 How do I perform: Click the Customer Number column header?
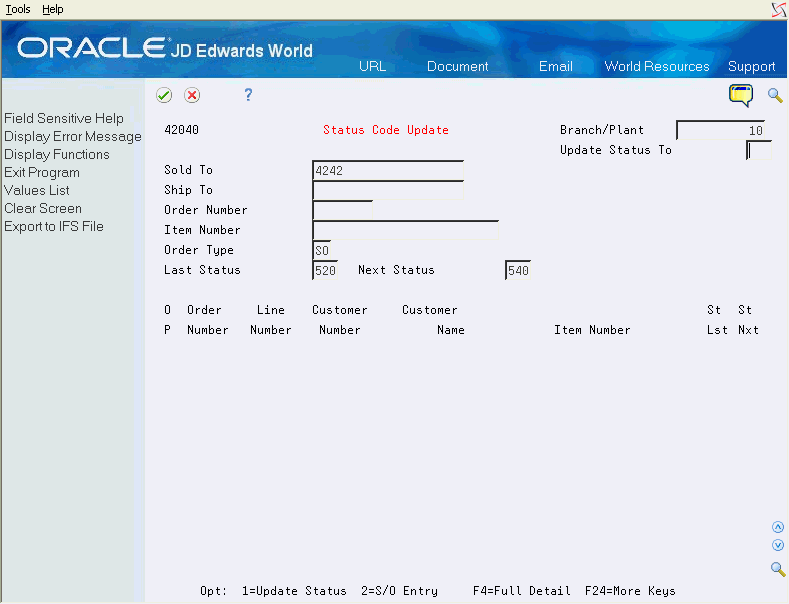[340, 320]
